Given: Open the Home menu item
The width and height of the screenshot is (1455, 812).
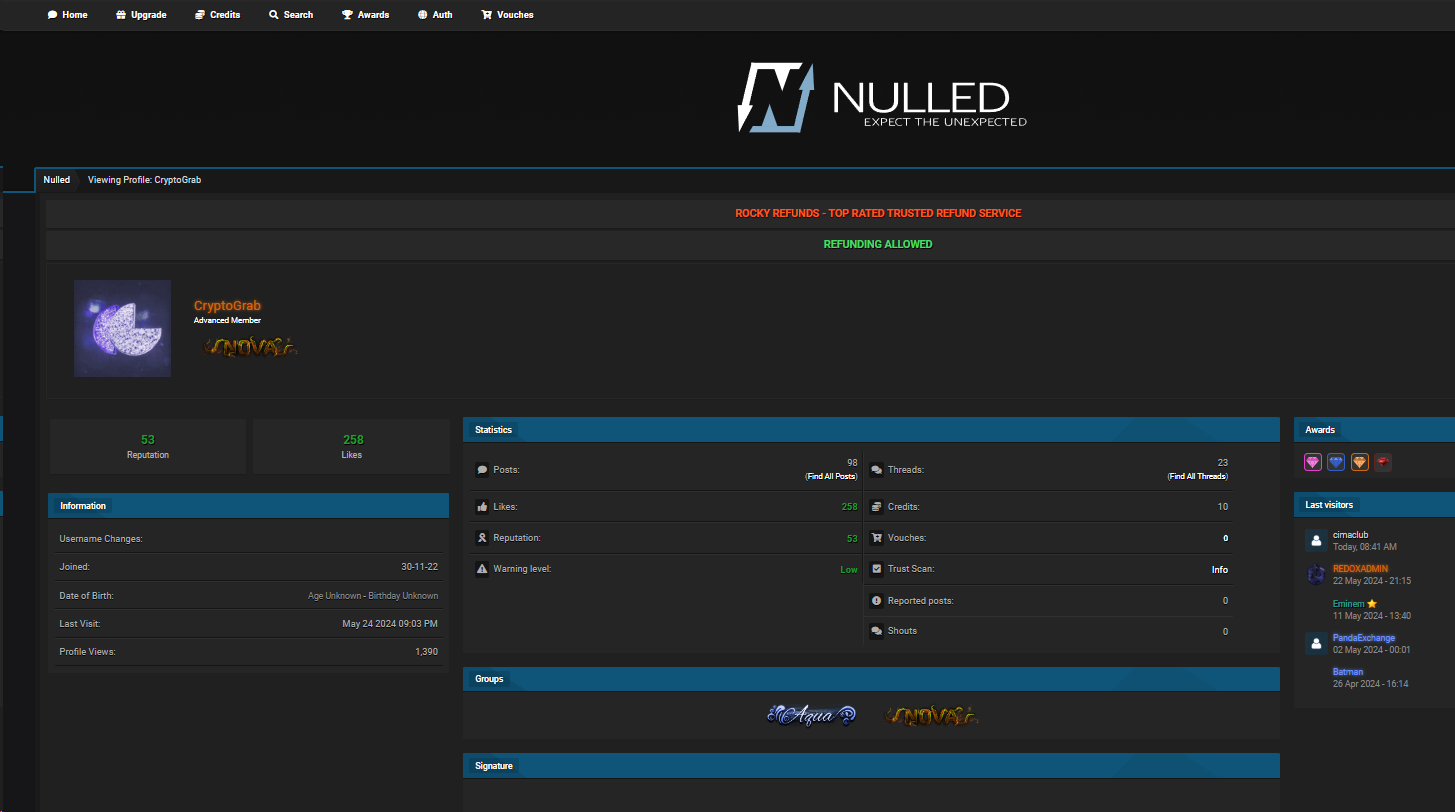Looking at the screenshot, I should (68, 15).
